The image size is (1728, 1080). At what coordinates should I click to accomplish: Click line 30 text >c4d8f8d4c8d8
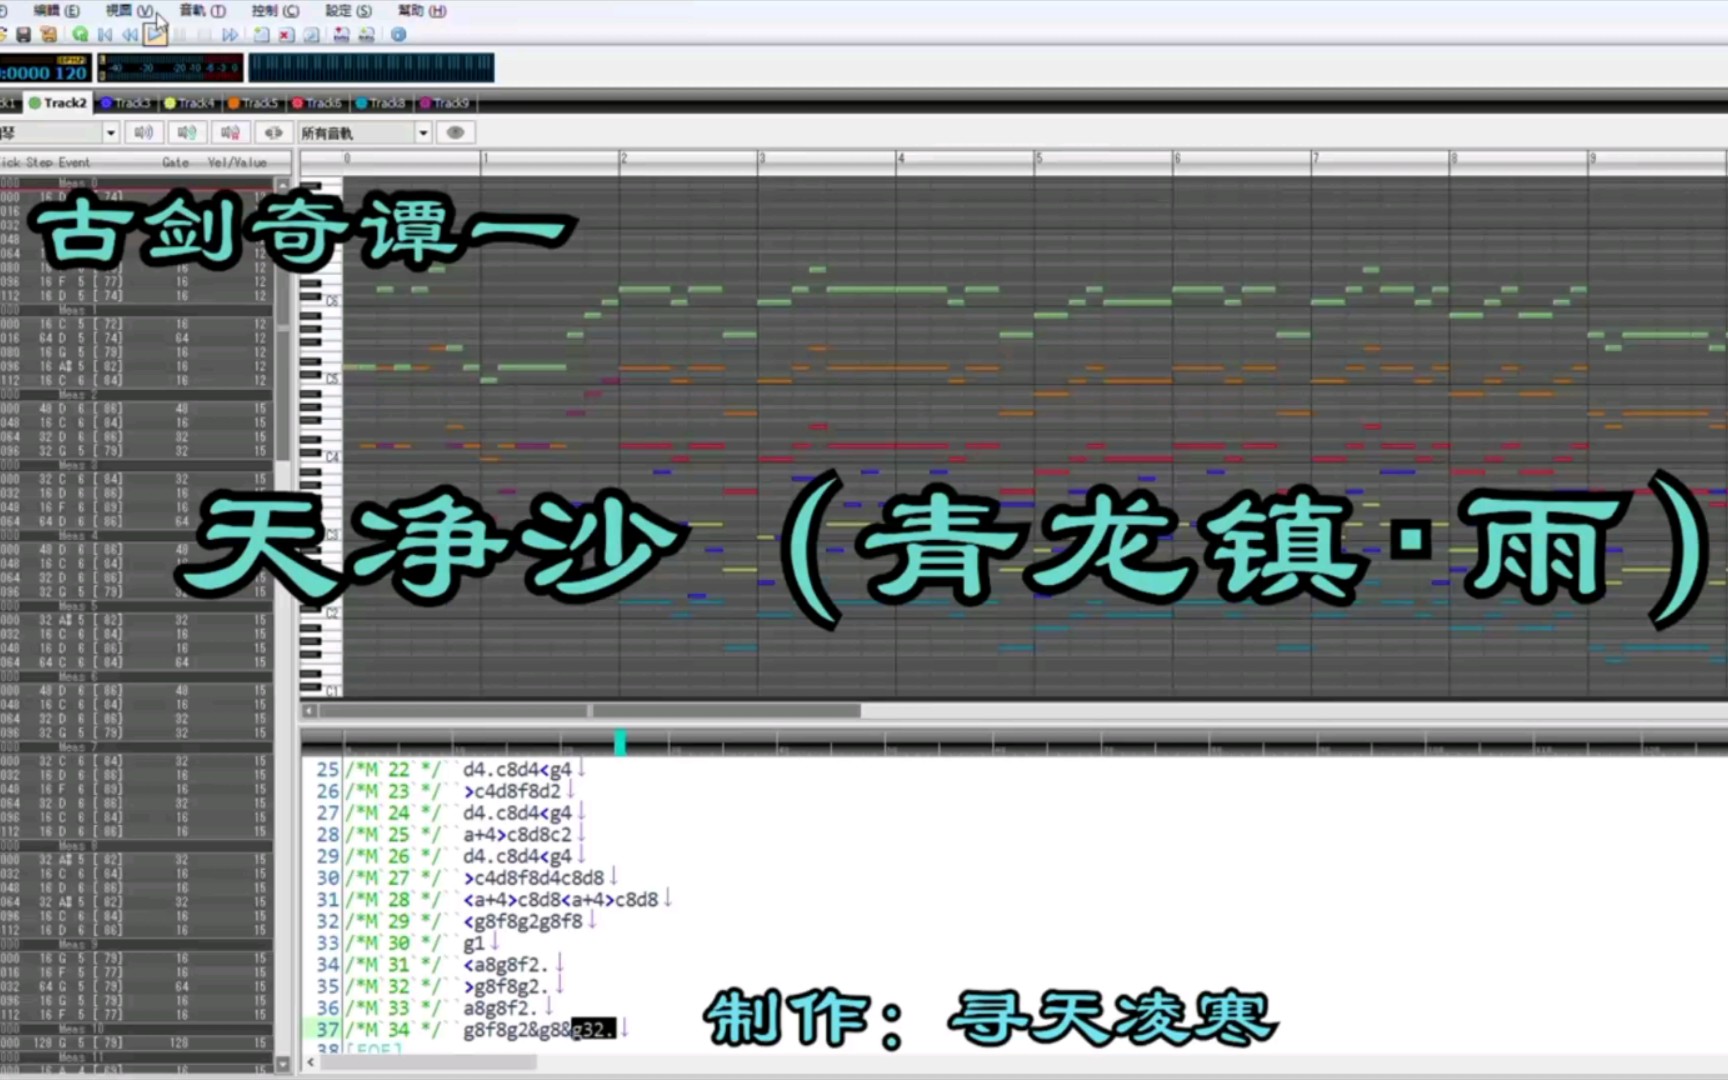[534, 878]
